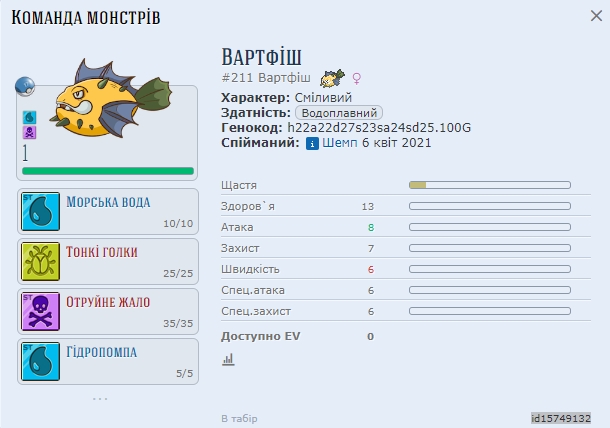Click the Отруйне жало poison skull icon
This screenshot has width=610, height=428.
40,311
